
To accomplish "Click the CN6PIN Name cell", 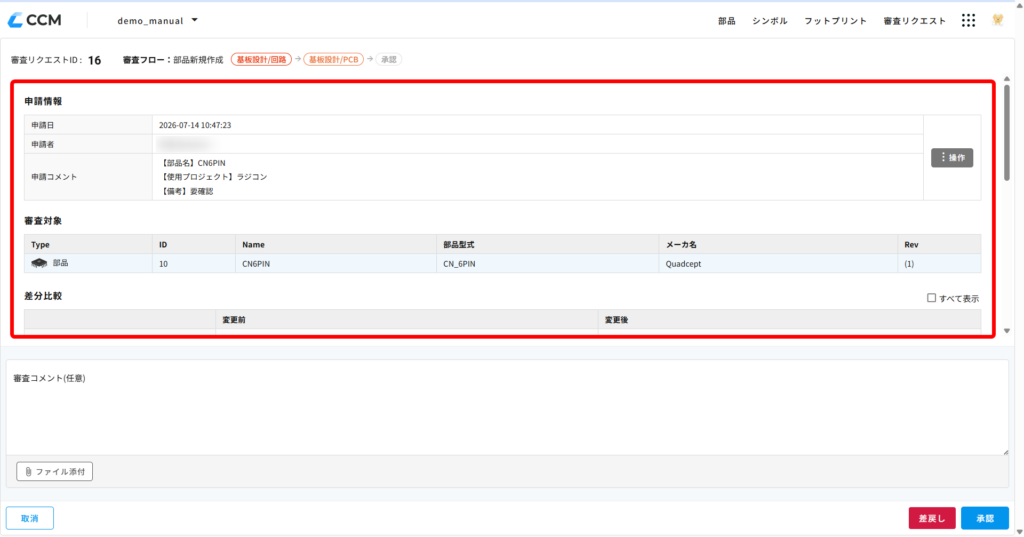I will click(x=336, y=263).
